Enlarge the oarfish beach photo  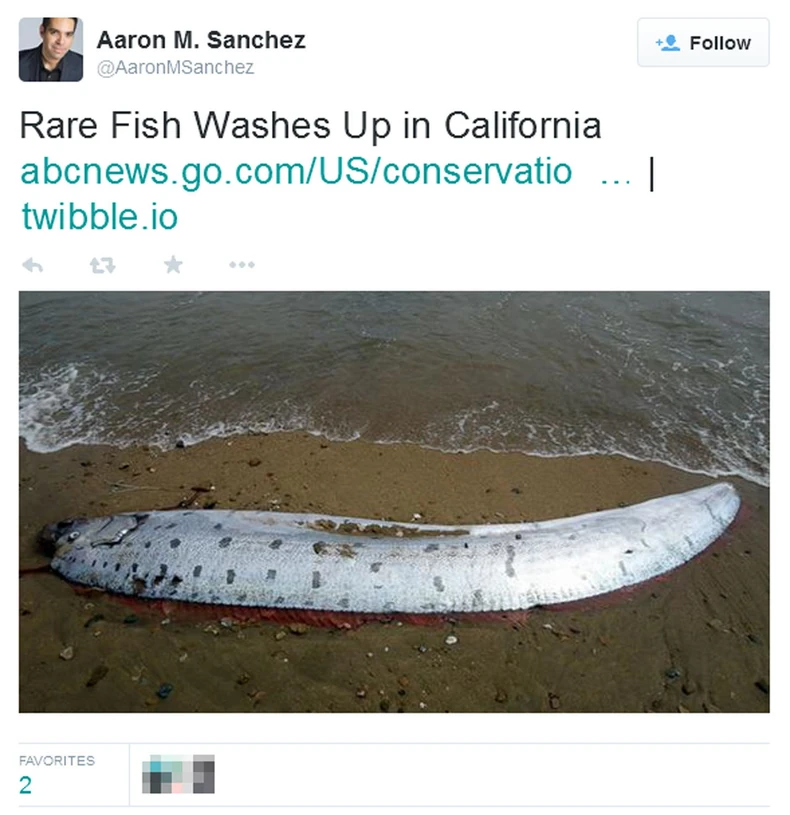394,502
